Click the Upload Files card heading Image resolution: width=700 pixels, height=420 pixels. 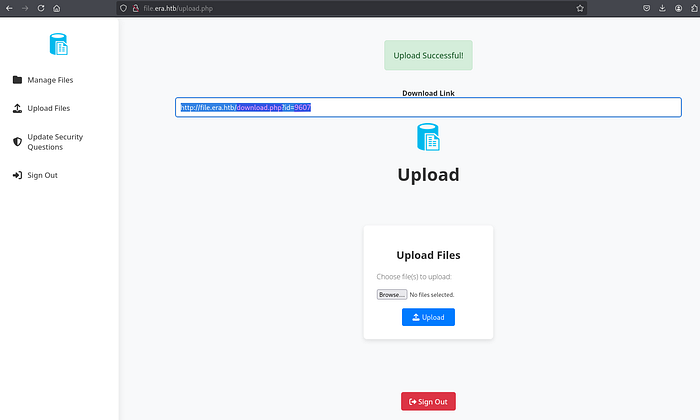pyautogui.click(x=428, y=255)
